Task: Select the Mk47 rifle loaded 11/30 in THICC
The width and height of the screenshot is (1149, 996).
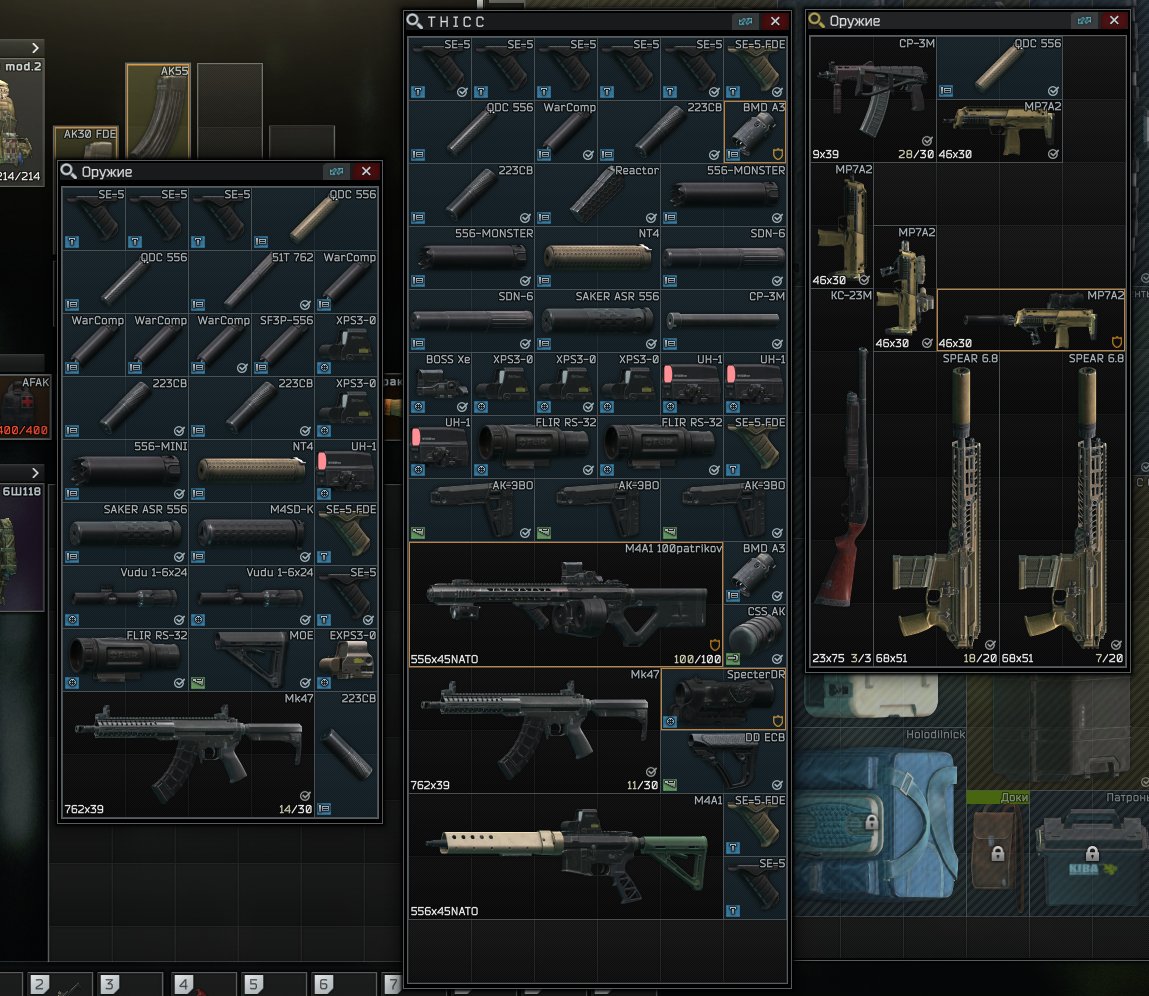Action: tap(535, 731)
